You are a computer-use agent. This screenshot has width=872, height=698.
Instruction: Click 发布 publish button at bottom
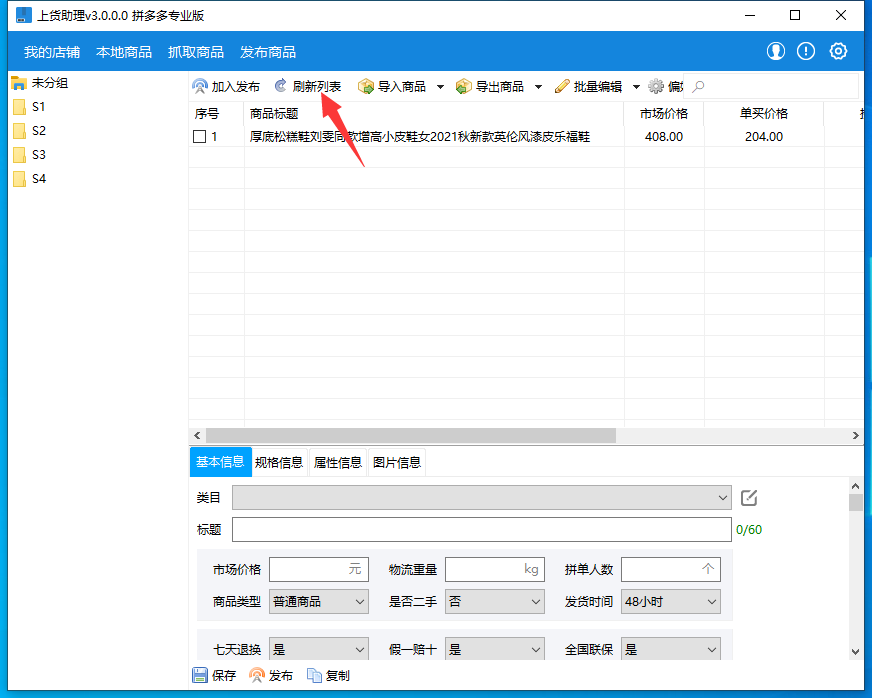pos(271,676)
